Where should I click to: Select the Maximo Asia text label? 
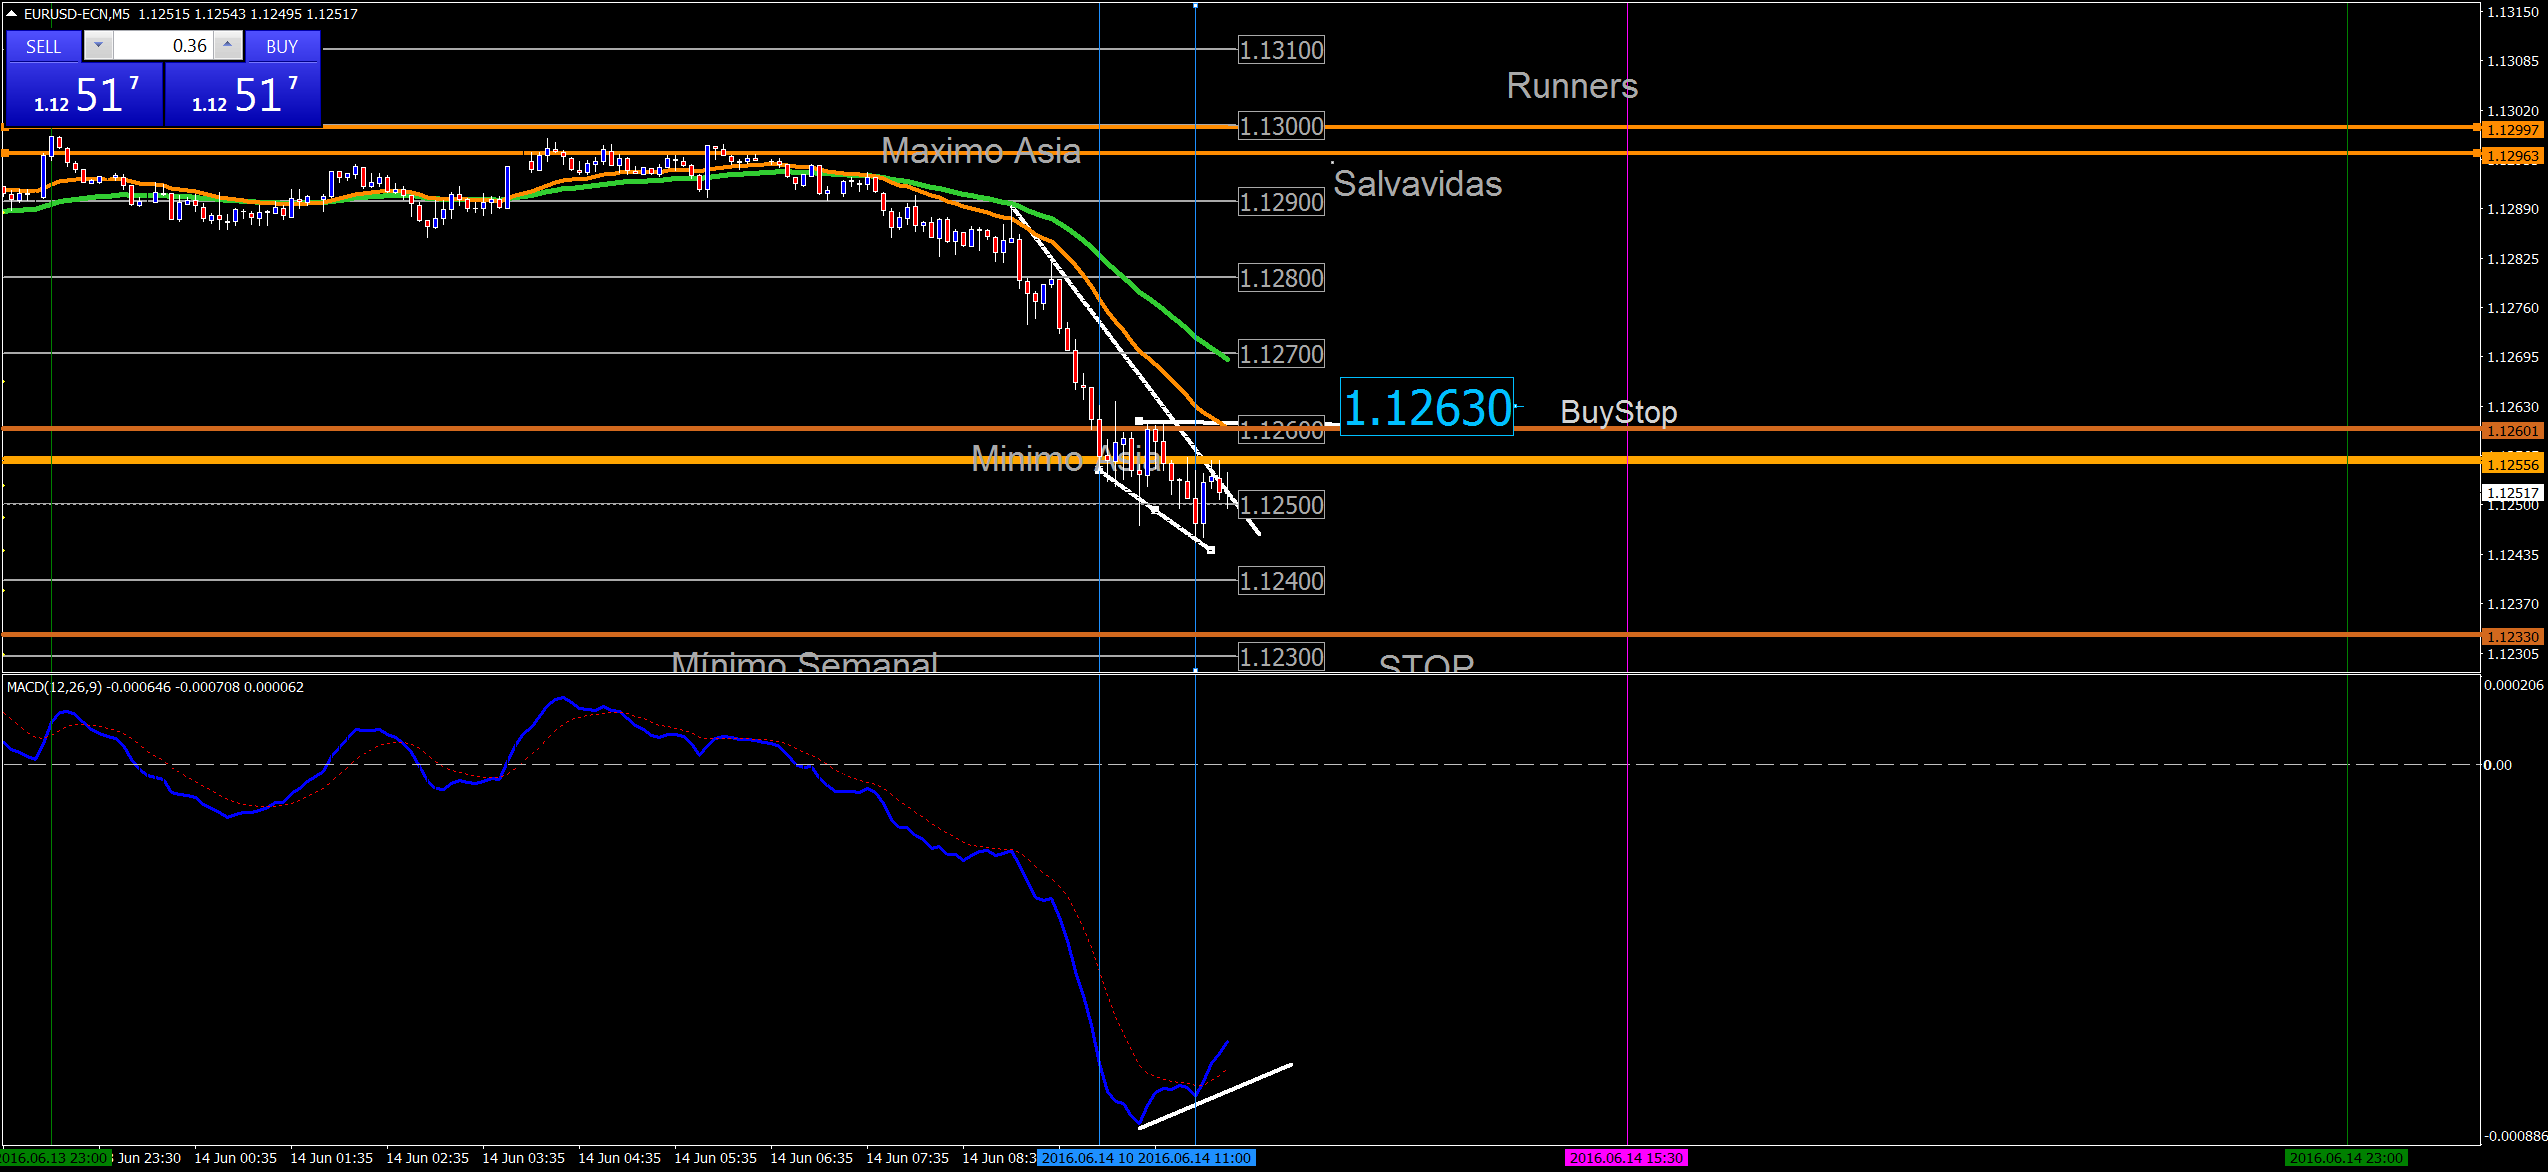coord(980,151)
